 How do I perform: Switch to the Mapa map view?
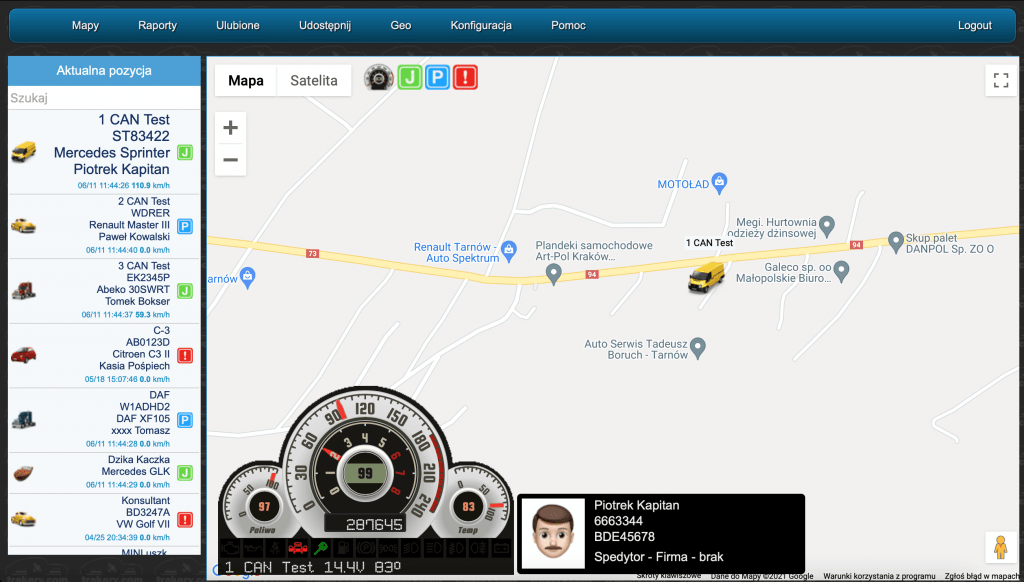pyautogui.click(x=246, y=80)
